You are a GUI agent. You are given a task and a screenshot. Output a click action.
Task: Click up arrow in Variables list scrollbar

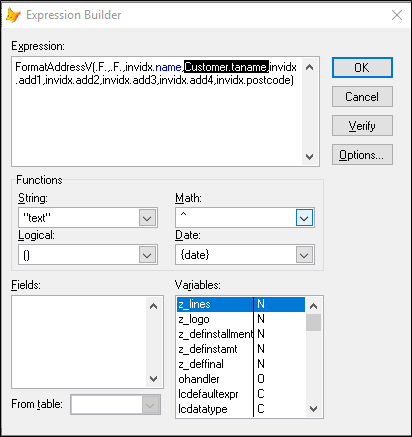(313, 306)
